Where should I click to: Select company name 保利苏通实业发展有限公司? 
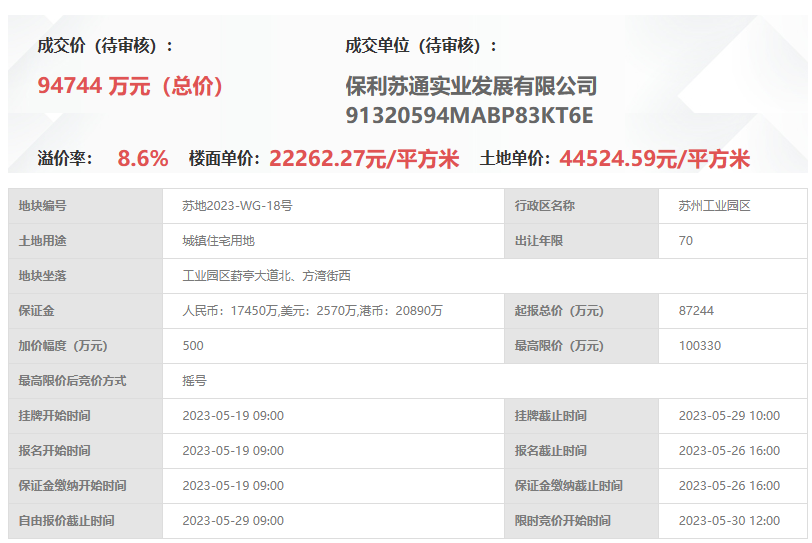point(471,86)
